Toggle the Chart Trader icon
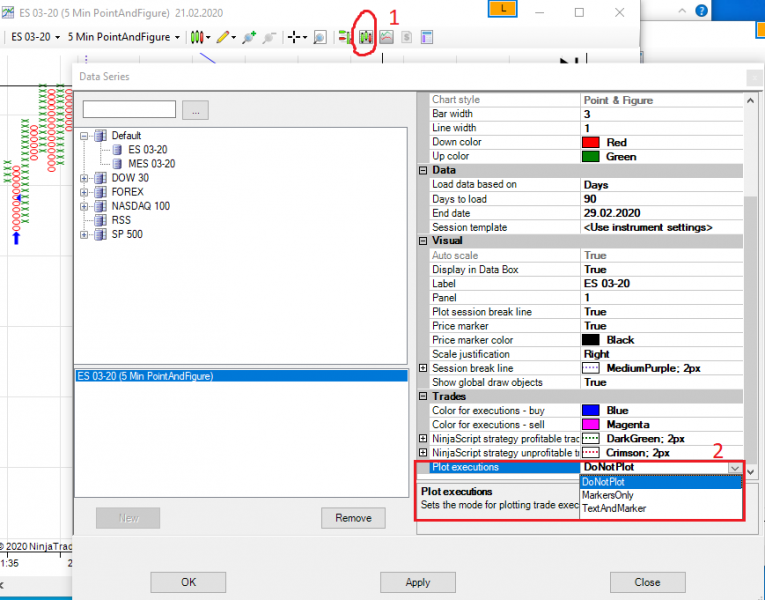Screen dimensions: 765x600 [x=345, y=37]
